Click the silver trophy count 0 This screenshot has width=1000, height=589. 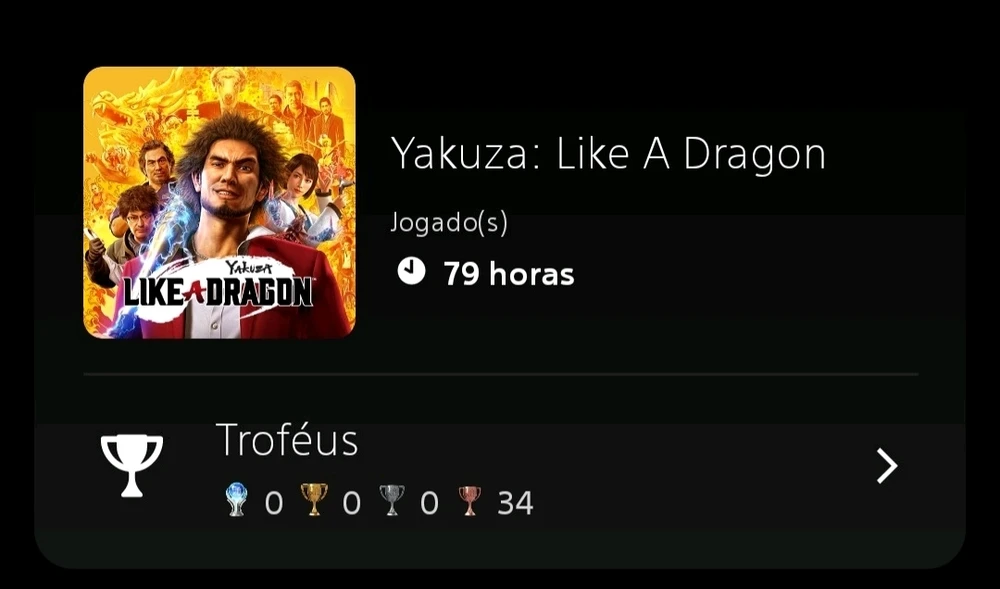(429, 503)
